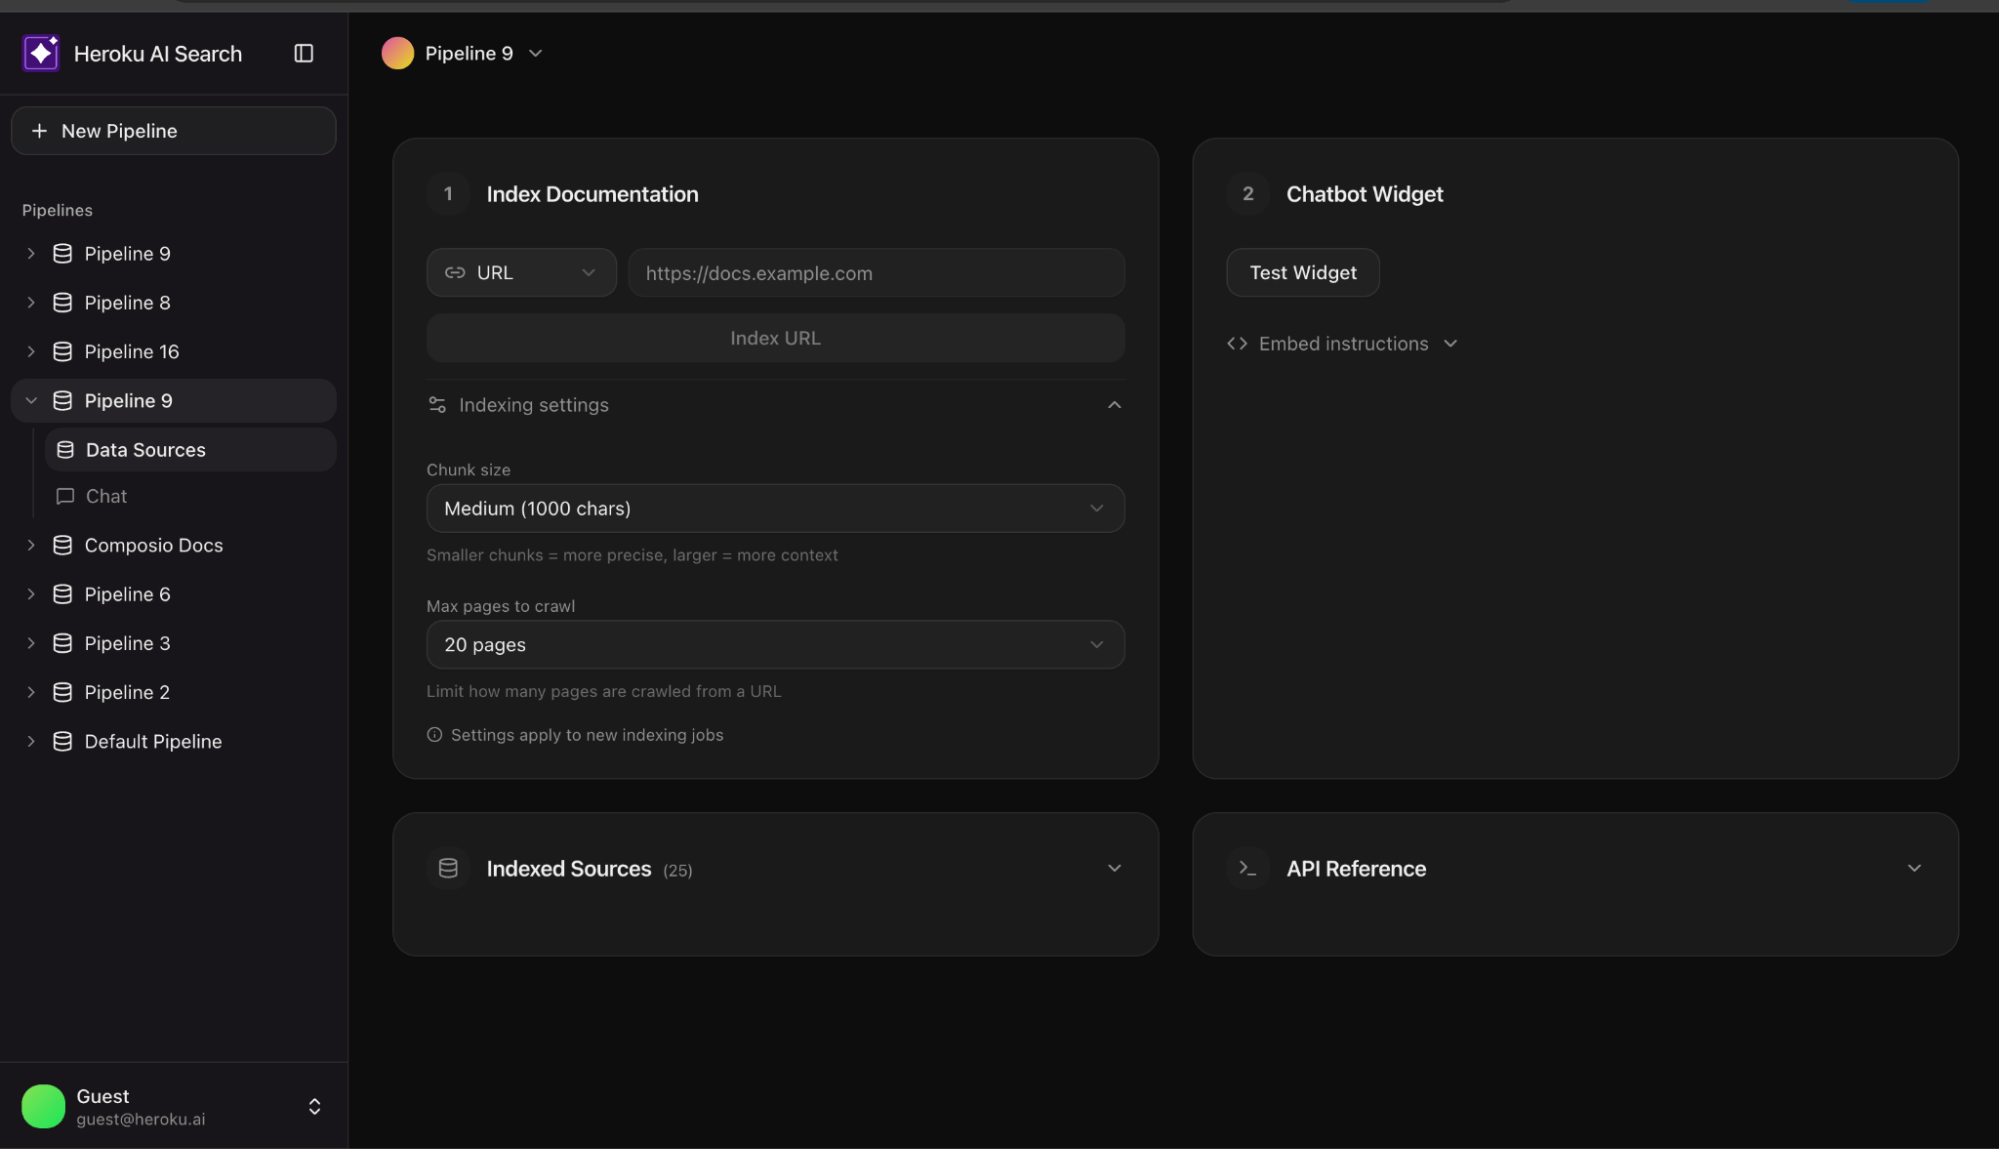Open the Max pages to crawl dropdown
Viewport: 1999px width, 1149px height.
coord(775,645)
